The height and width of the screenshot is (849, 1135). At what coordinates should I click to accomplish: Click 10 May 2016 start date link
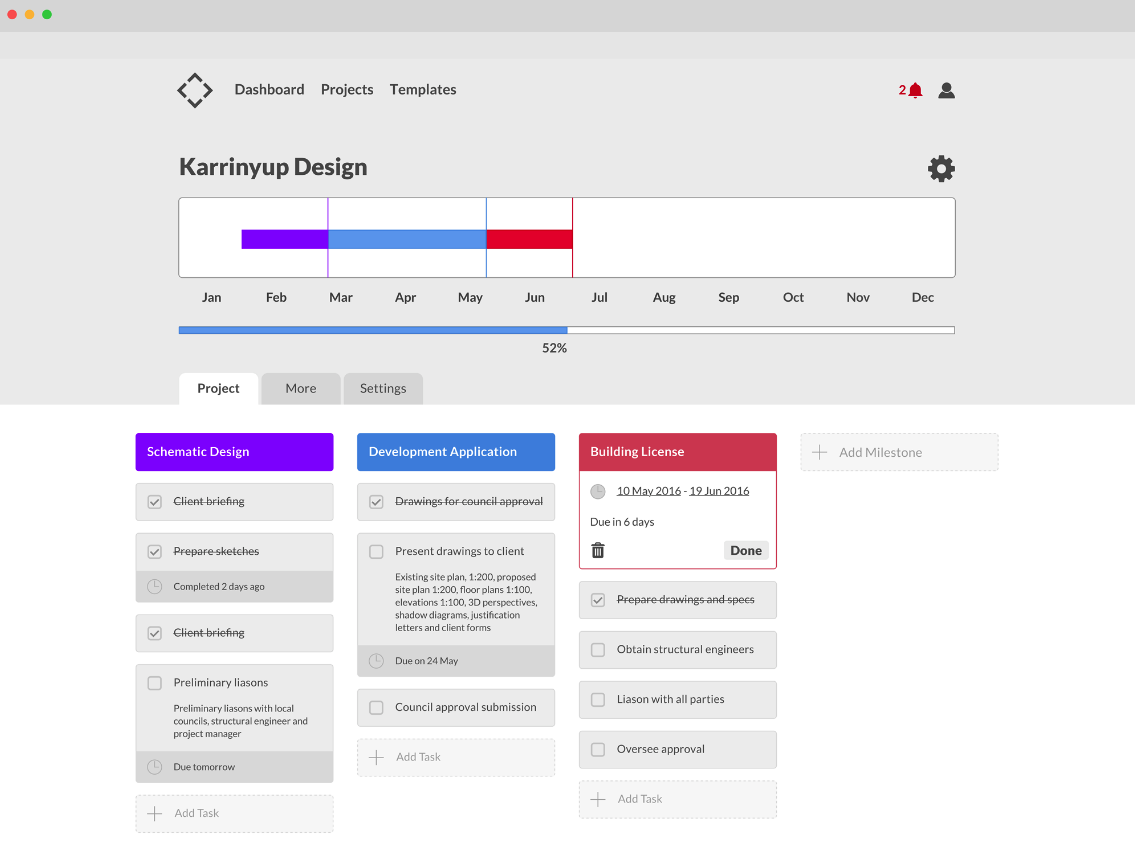(x=649, y=491)
